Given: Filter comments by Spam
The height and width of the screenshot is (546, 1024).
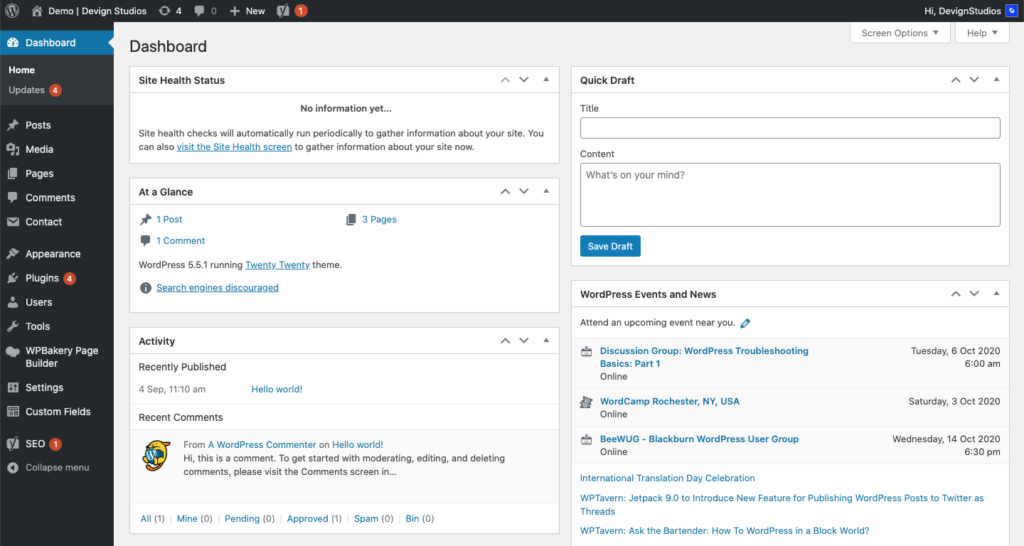Looking at the screenshot, I should [x=366, y=519].
